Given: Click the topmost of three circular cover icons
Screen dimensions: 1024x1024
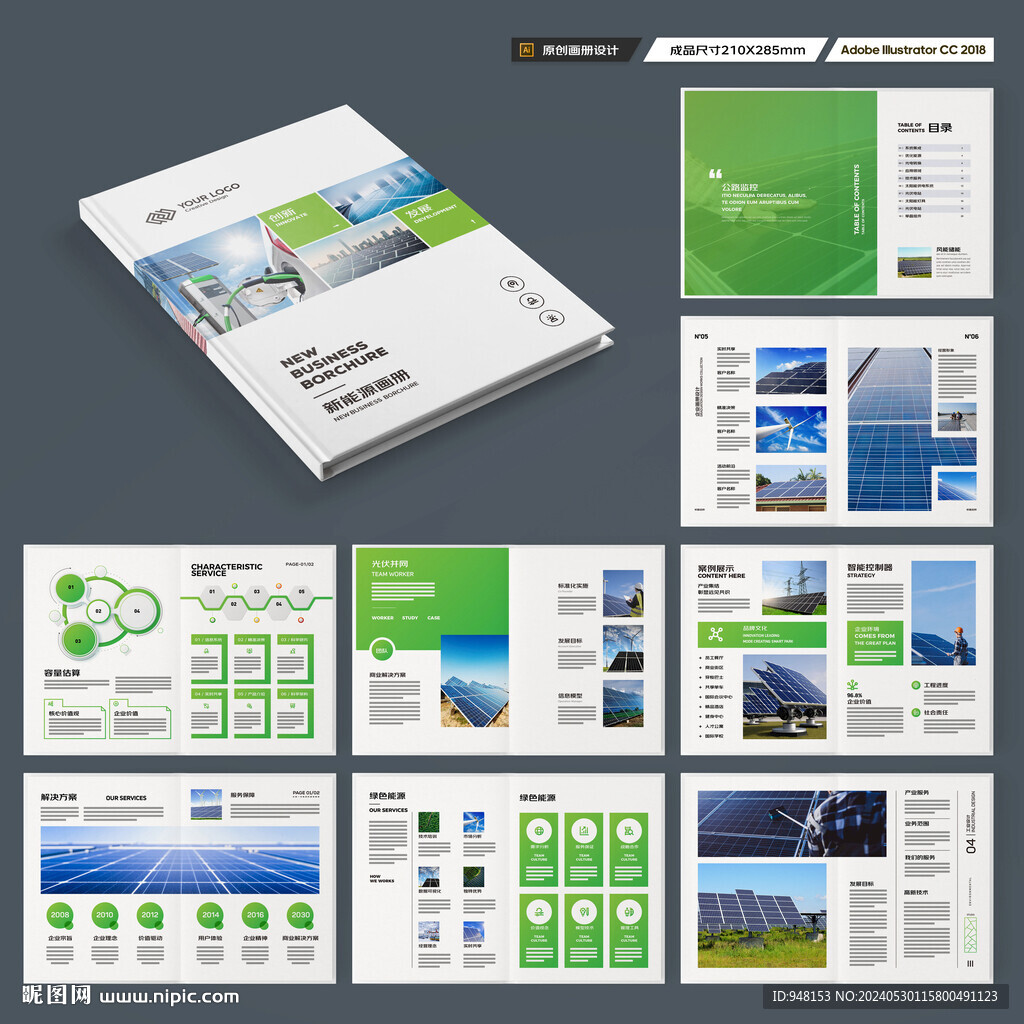Looking at the screenshot, I should [x=512, y=284].
